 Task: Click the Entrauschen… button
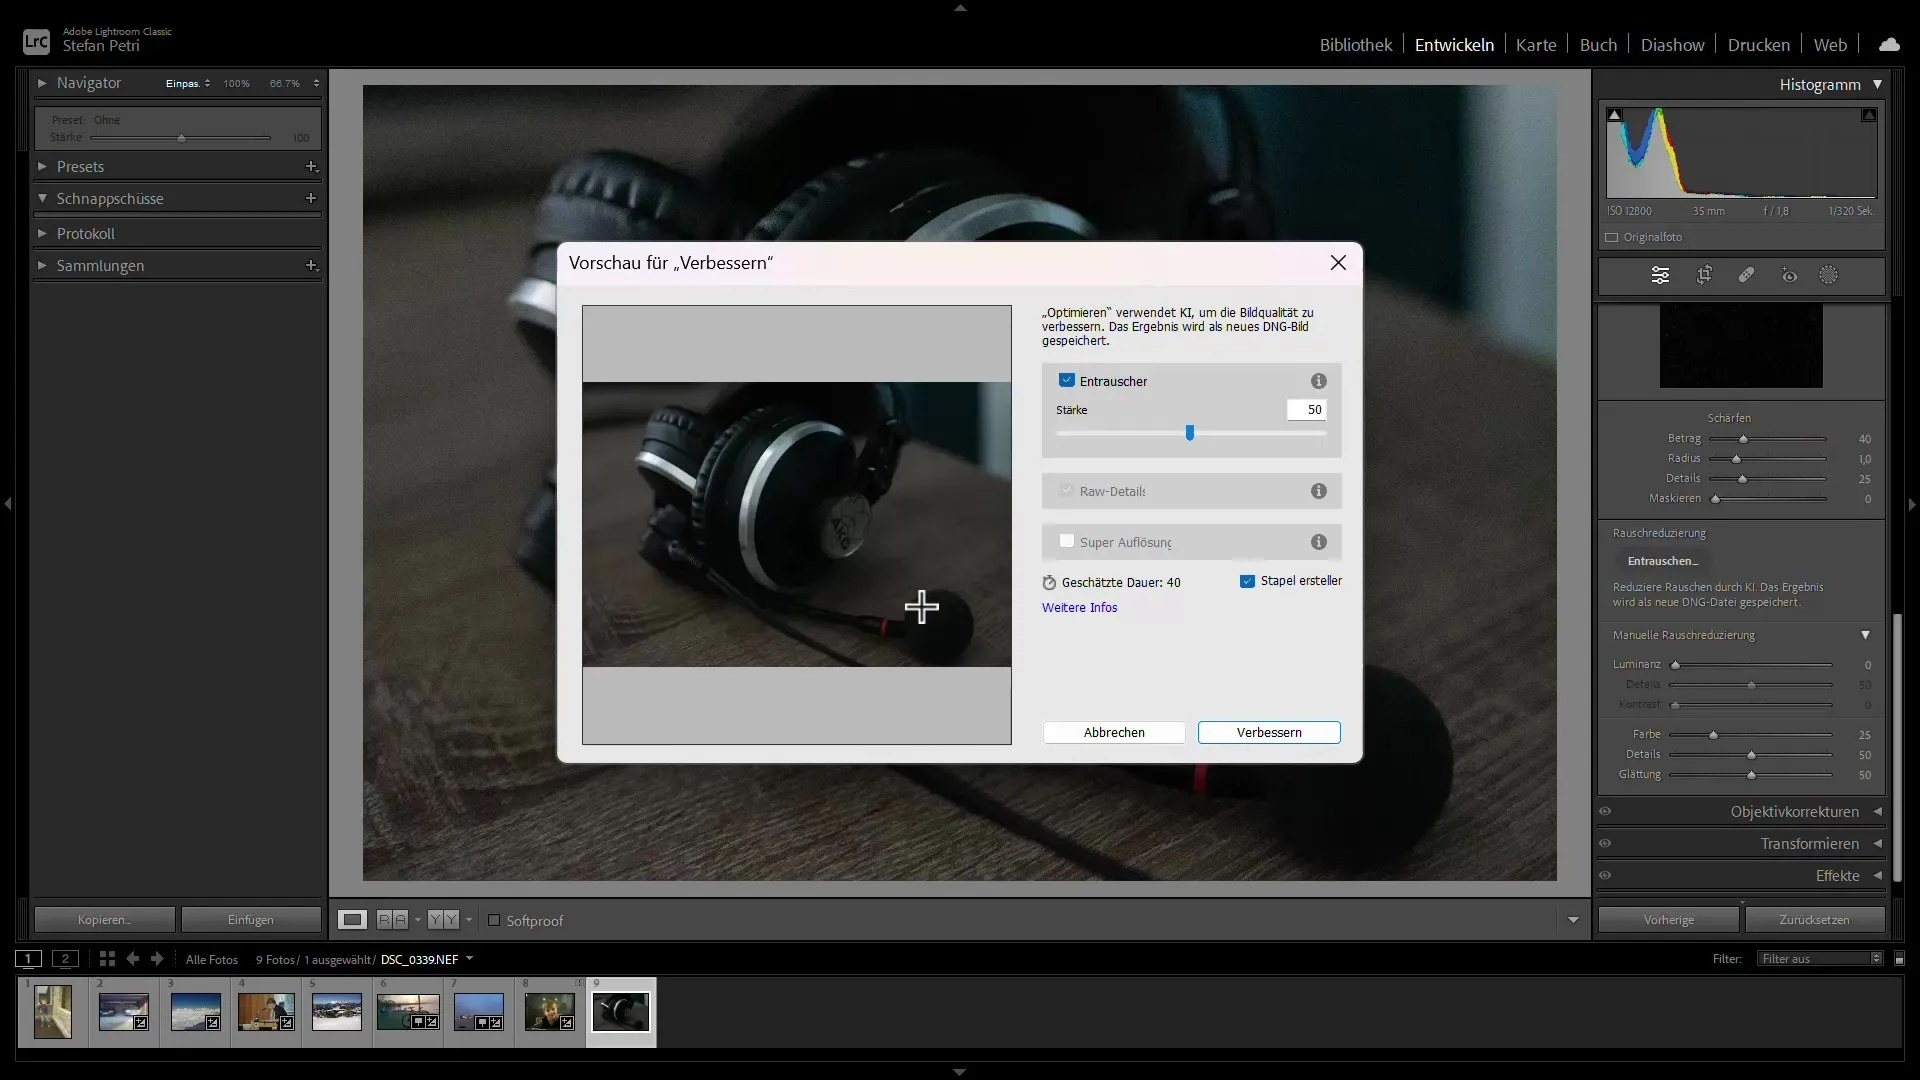click(x=1662, y=561)
